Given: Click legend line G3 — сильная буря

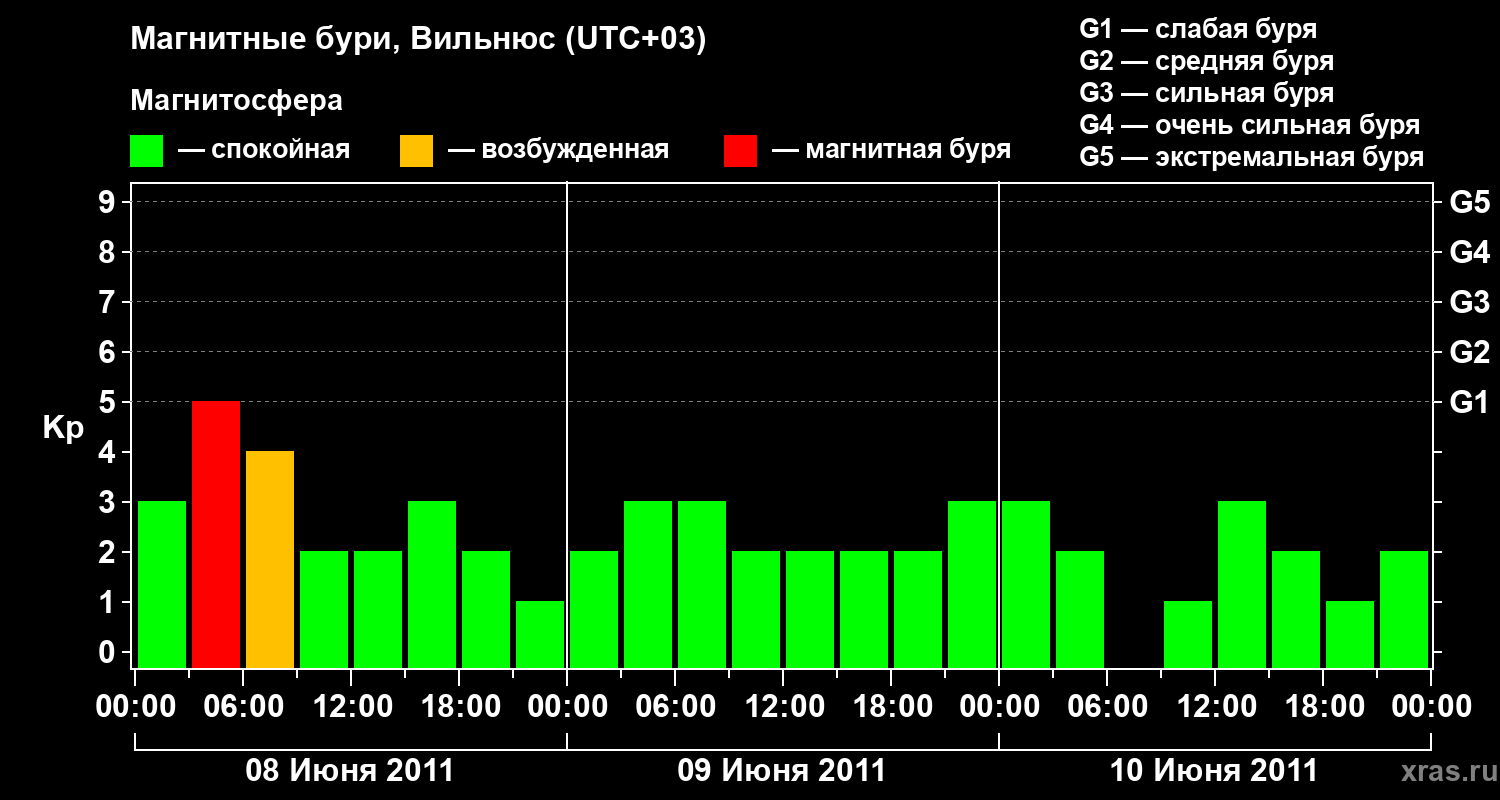Looking at the screenshot, I should tap(1206, 93).
